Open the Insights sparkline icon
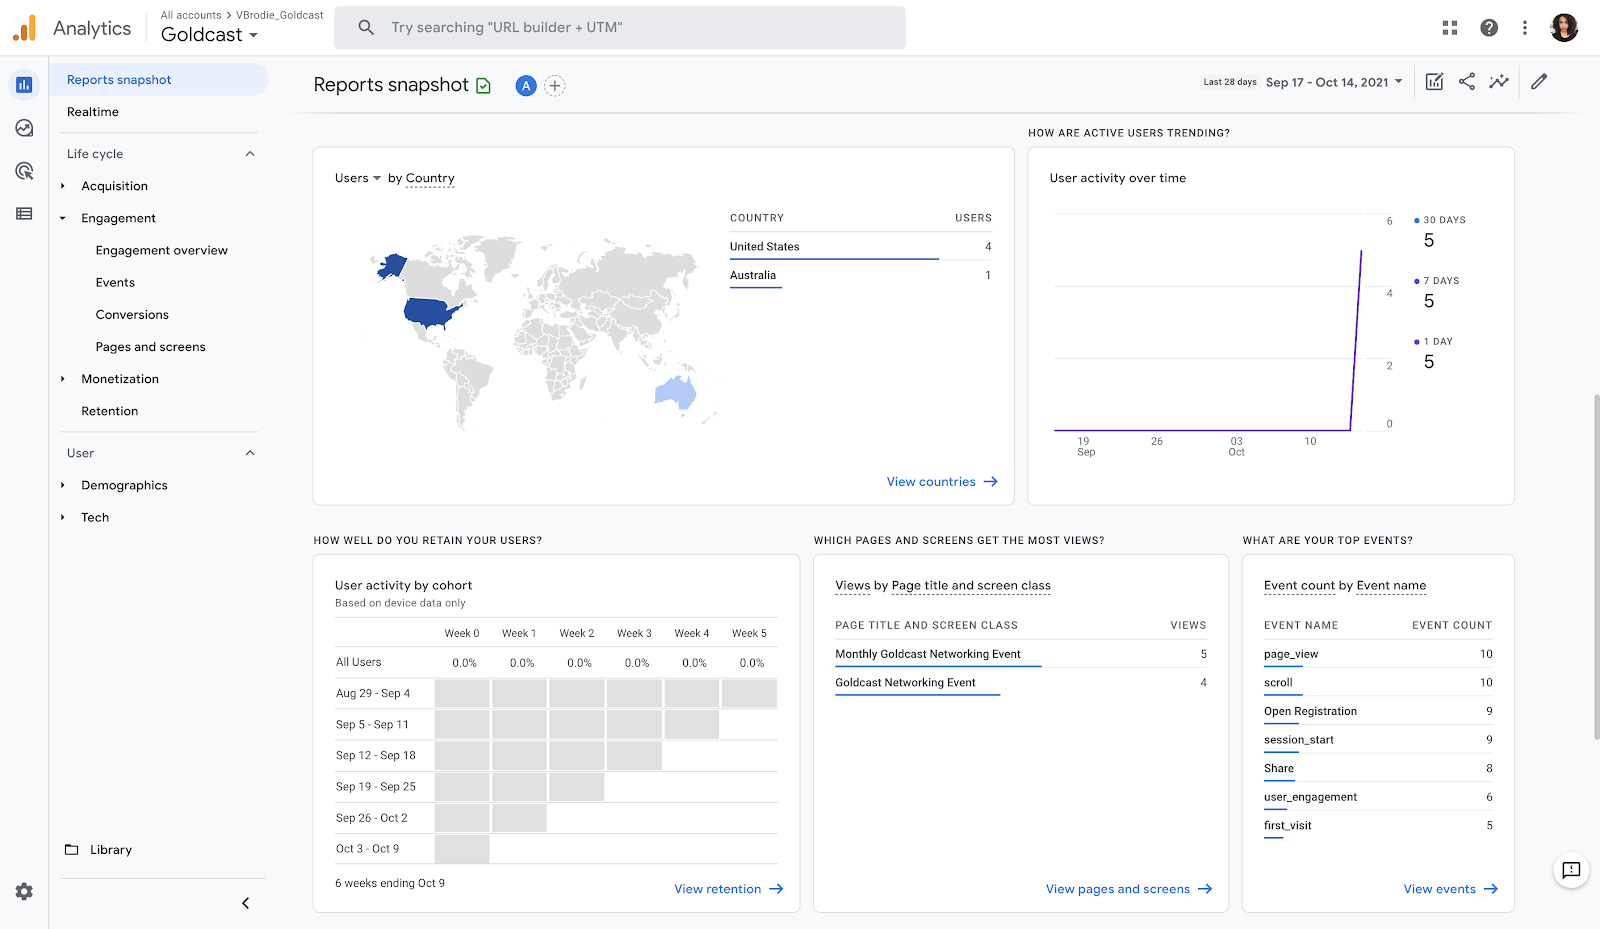Screen dimensions: 1600x929 [1498, 82]
